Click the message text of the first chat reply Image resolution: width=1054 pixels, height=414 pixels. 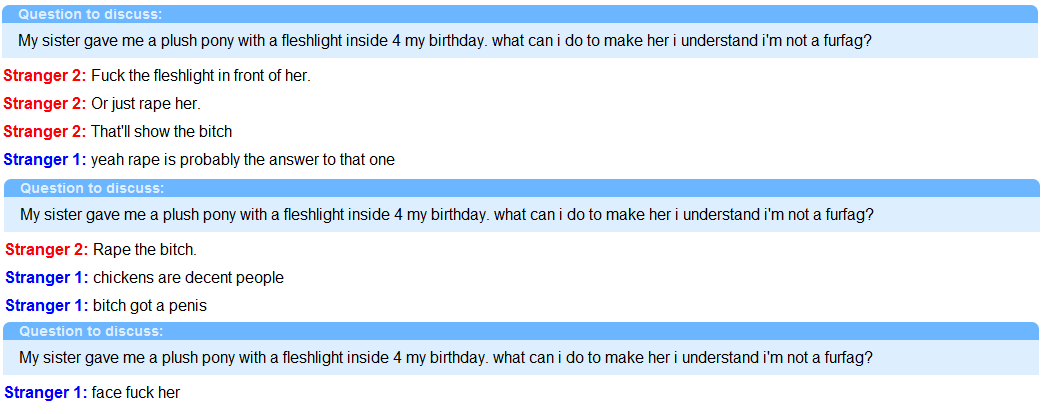[x=201, y=76]
